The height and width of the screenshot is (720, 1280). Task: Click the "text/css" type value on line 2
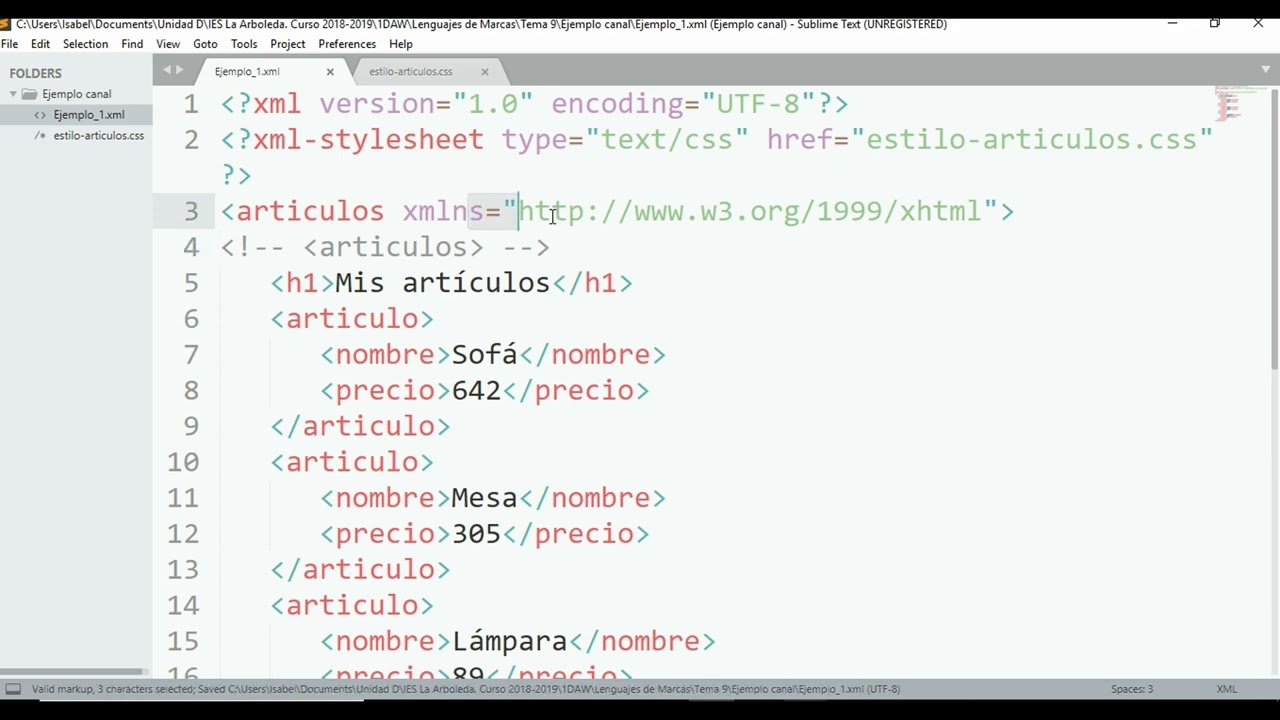667,140
